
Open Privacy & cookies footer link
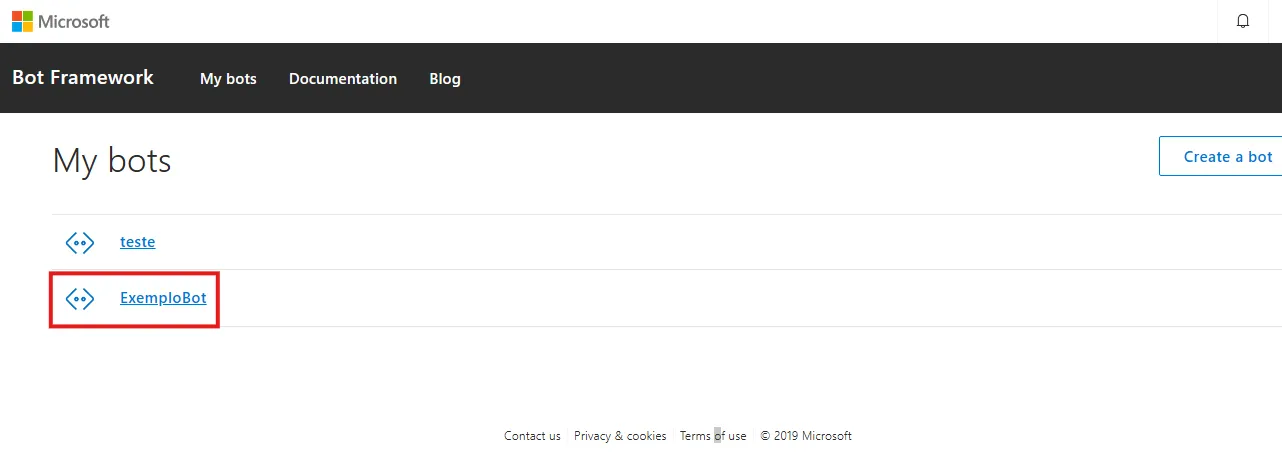click(x=620, y=436)
